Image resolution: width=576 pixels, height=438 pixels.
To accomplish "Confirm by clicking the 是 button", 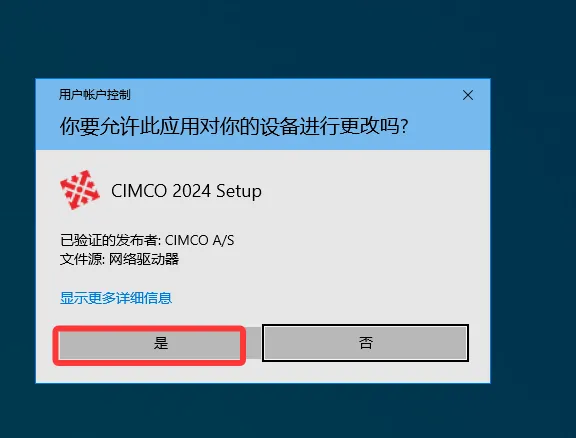I will [x=150, y=345].
